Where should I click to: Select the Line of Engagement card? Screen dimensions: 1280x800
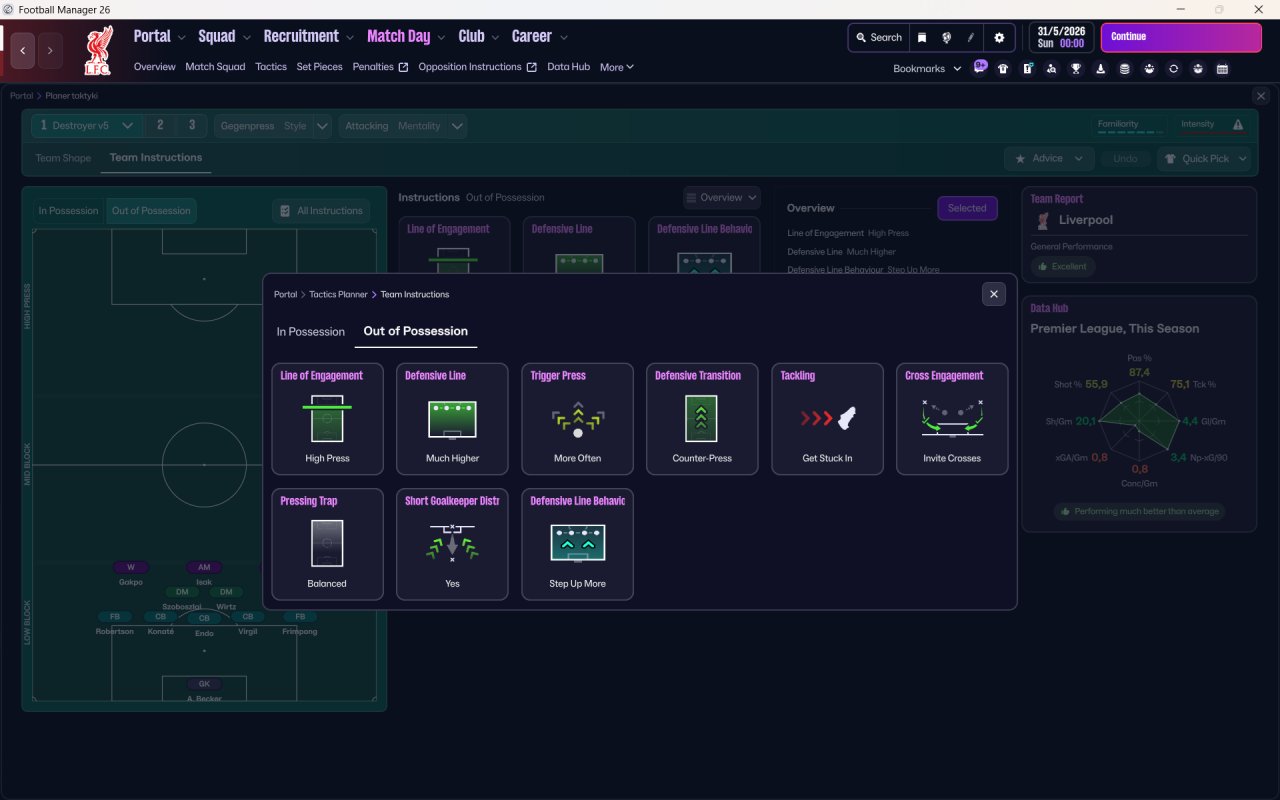(x=327, y=418)
